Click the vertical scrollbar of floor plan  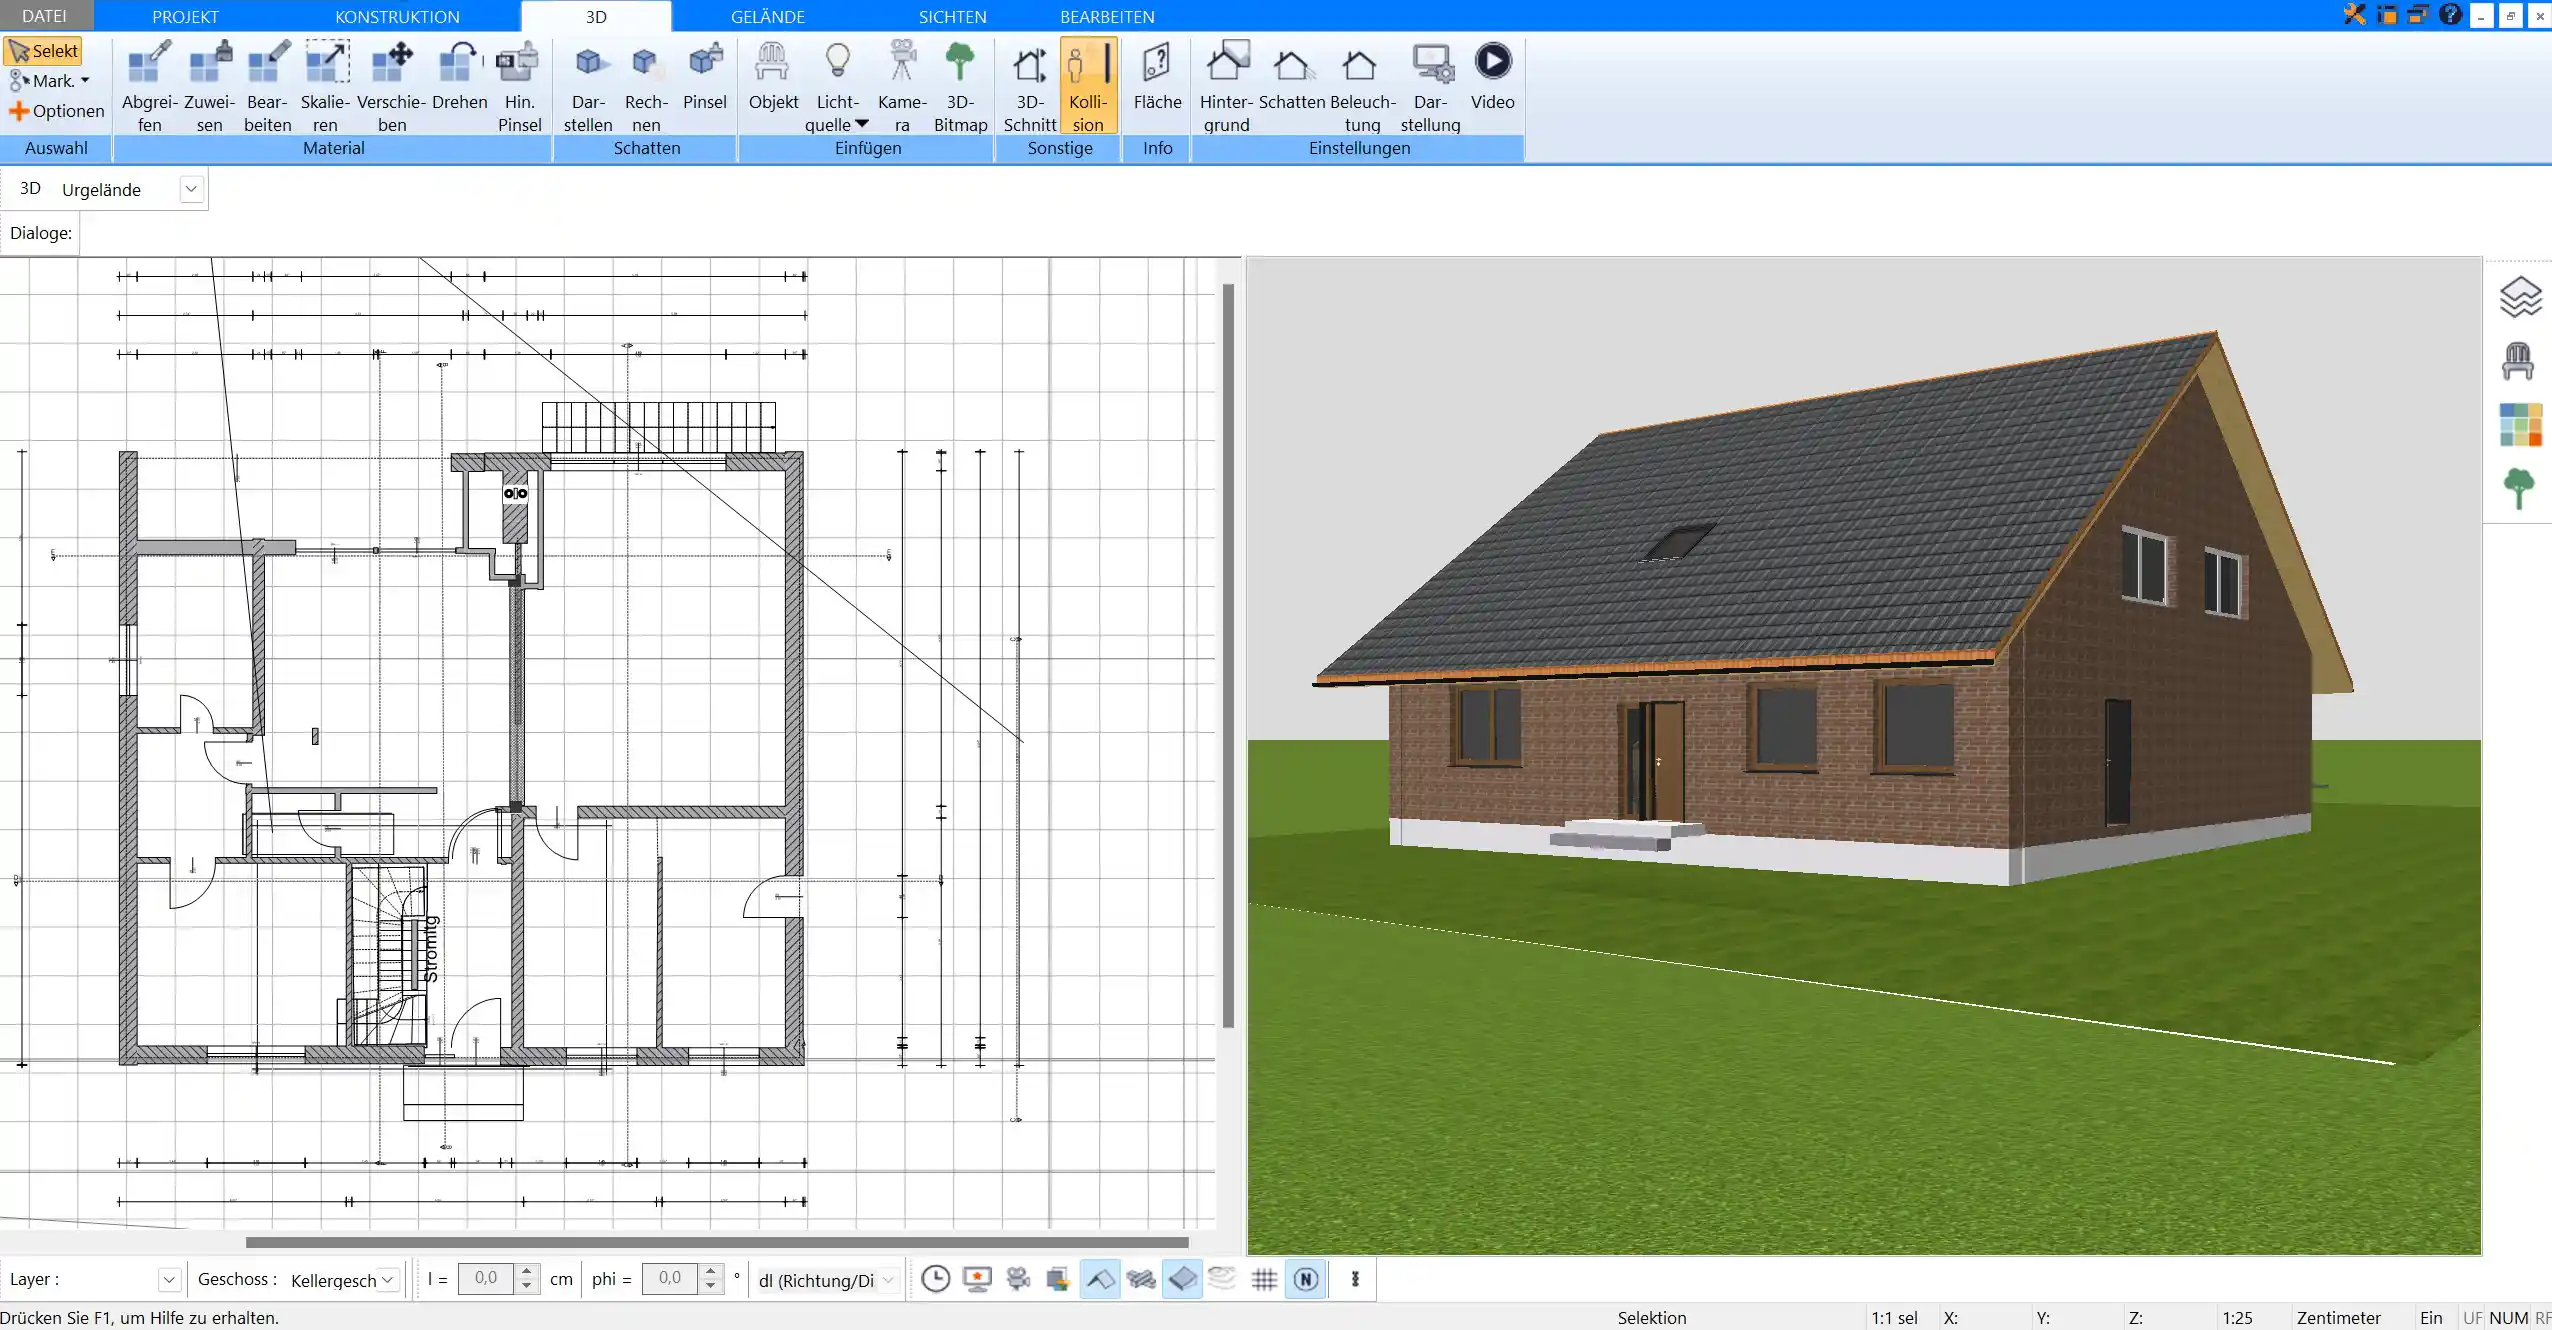click(x=1228, y=655)
